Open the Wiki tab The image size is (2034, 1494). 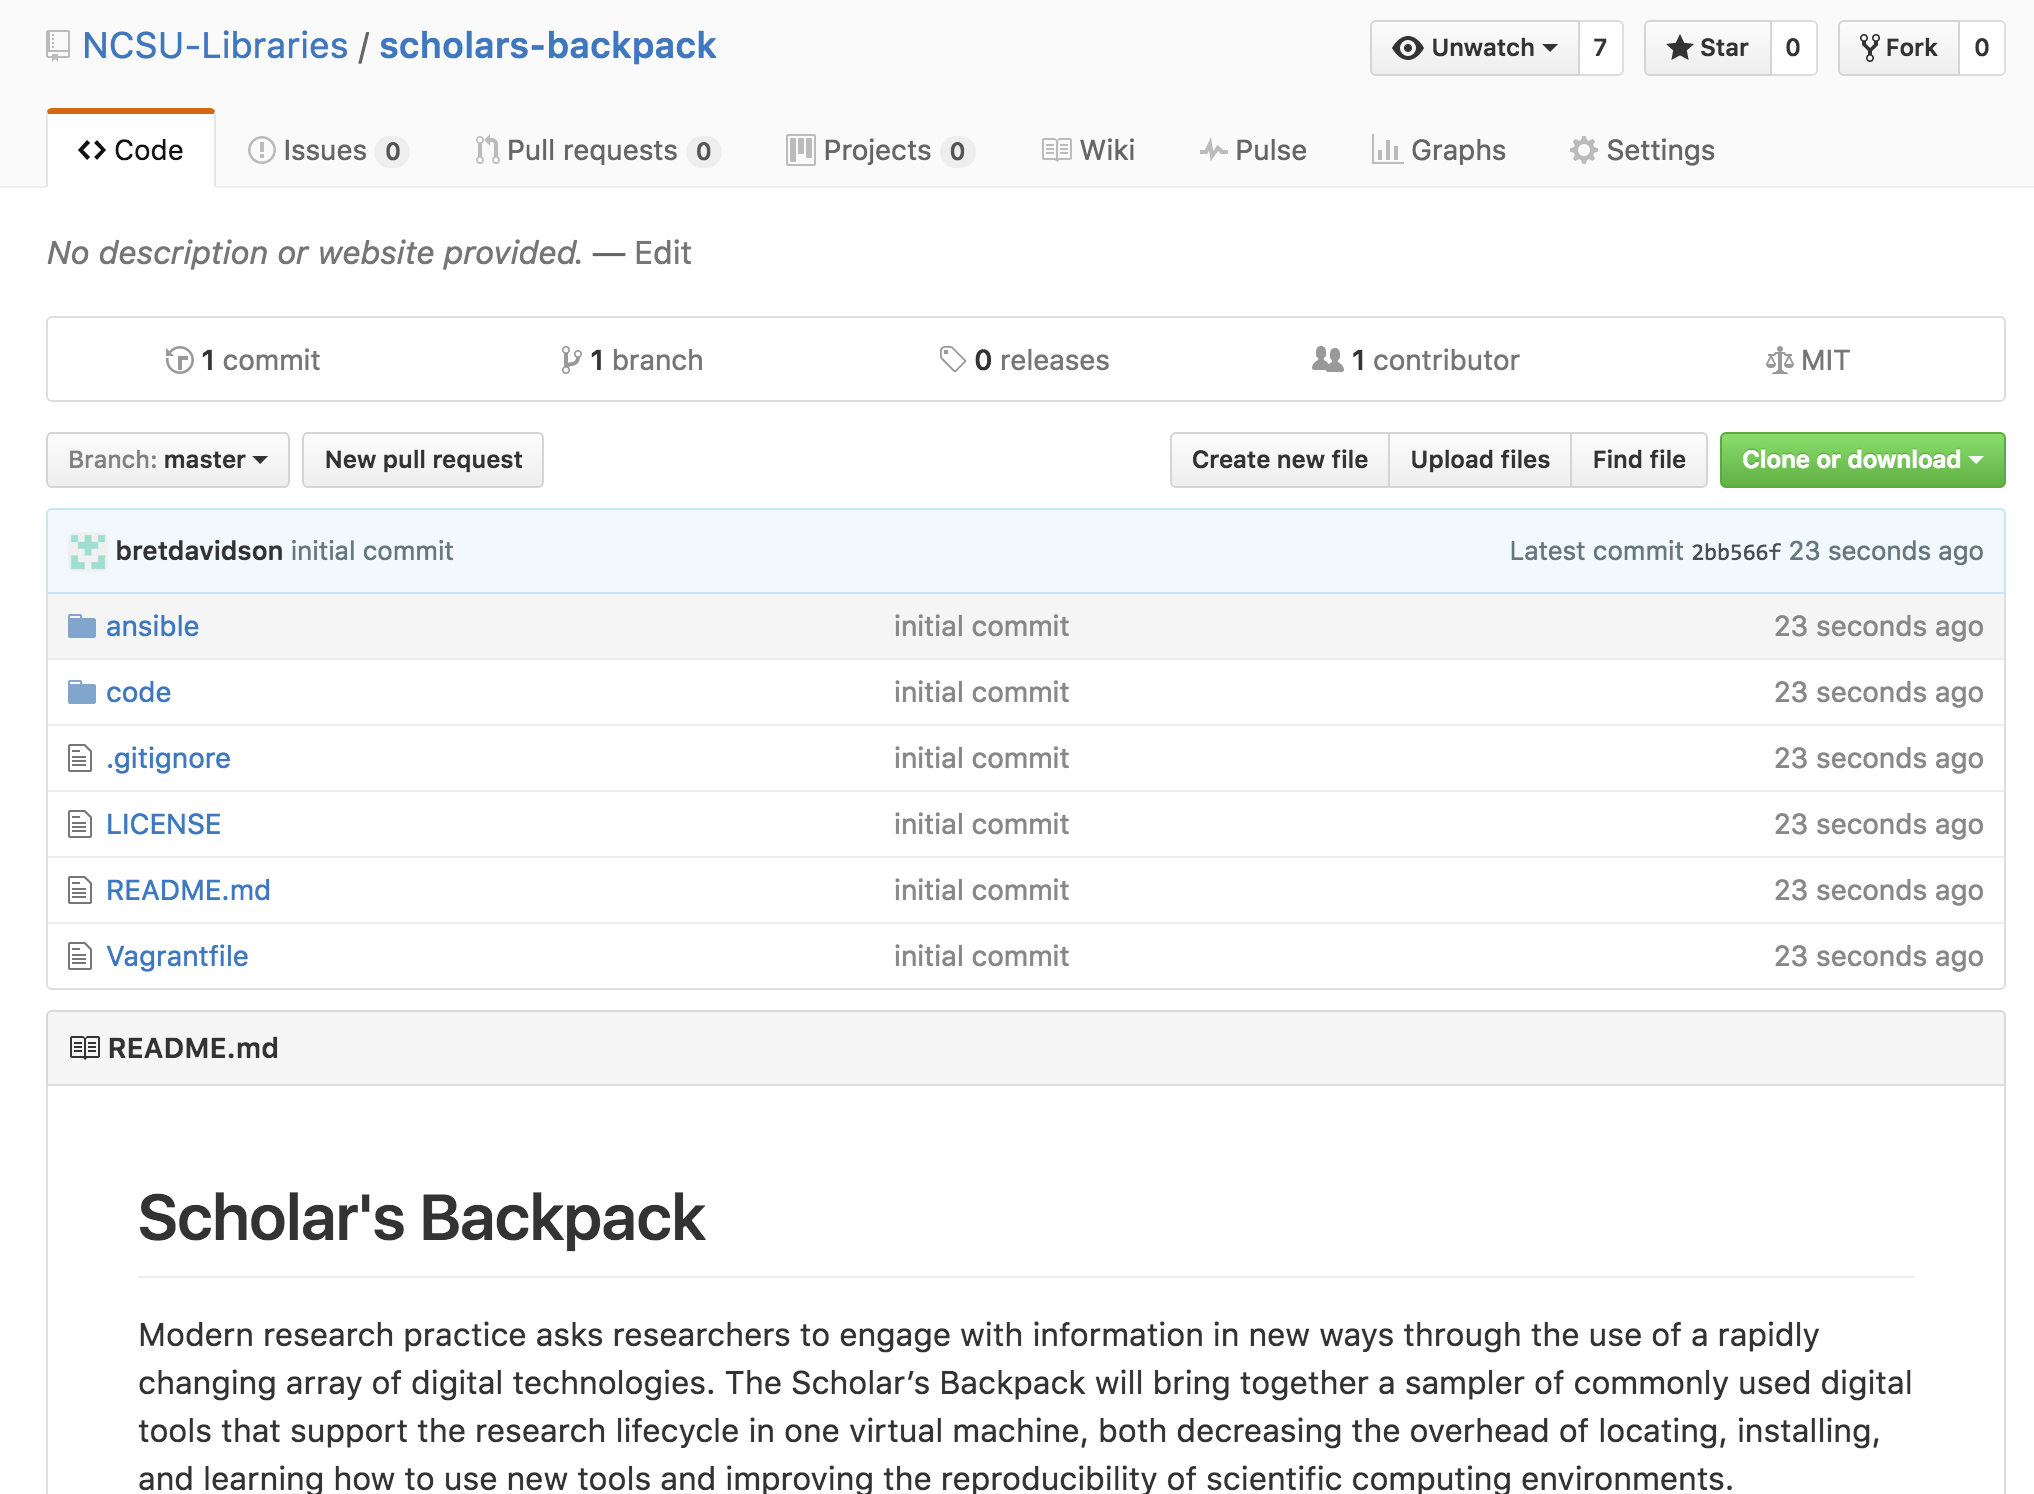pos(1088,150)
